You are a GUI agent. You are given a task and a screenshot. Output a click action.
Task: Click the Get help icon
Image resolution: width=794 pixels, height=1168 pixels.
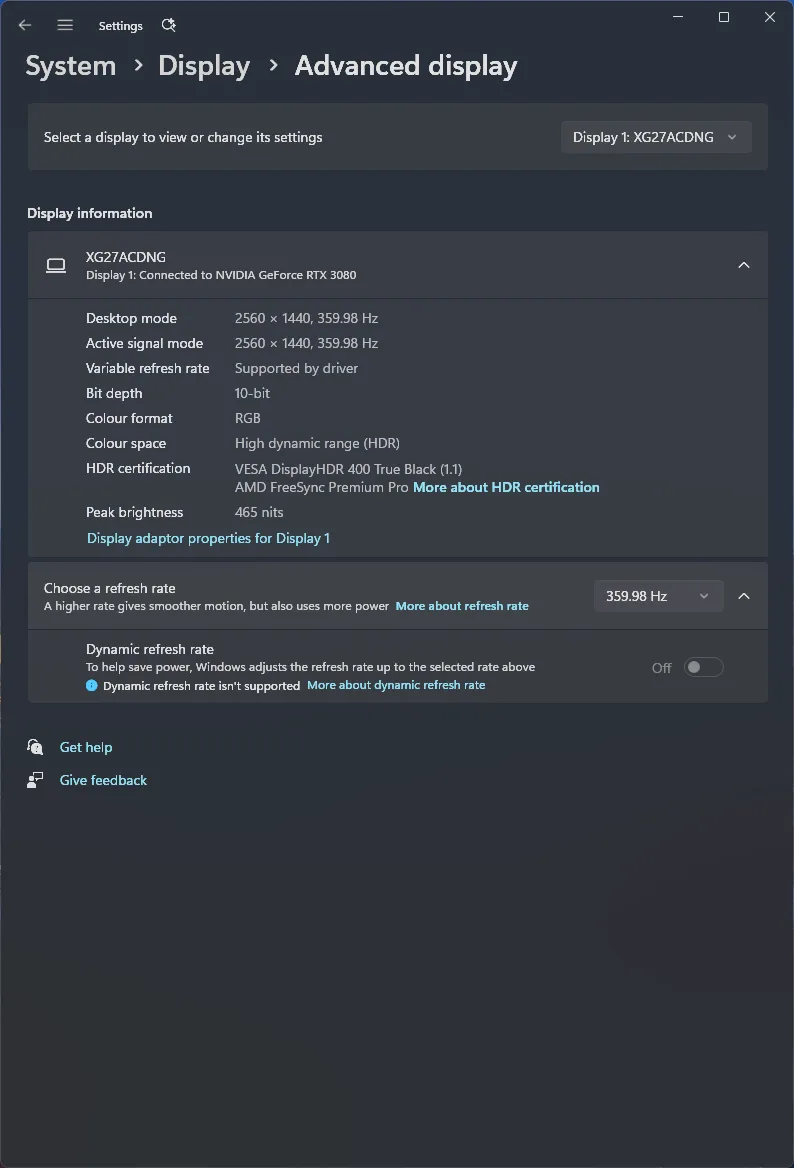click(35, 747)
